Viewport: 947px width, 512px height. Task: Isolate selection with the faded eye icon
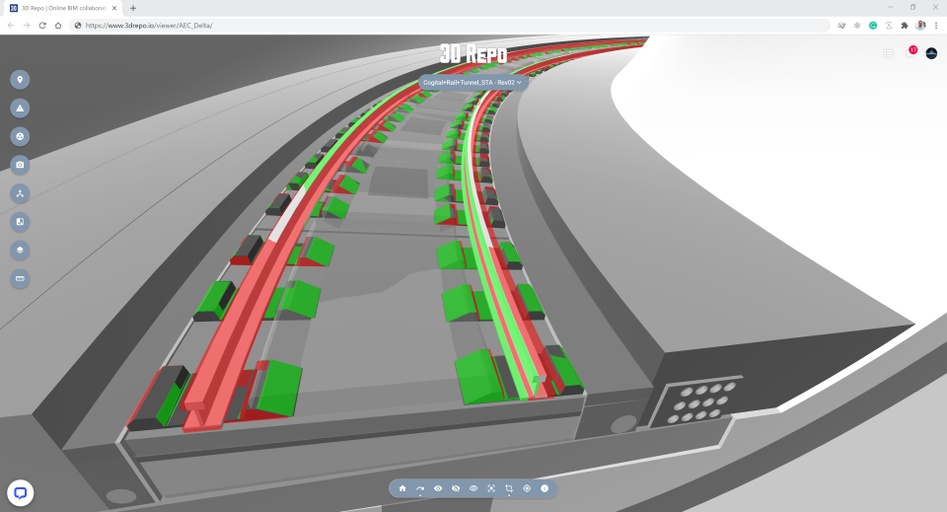coord(474,489)
